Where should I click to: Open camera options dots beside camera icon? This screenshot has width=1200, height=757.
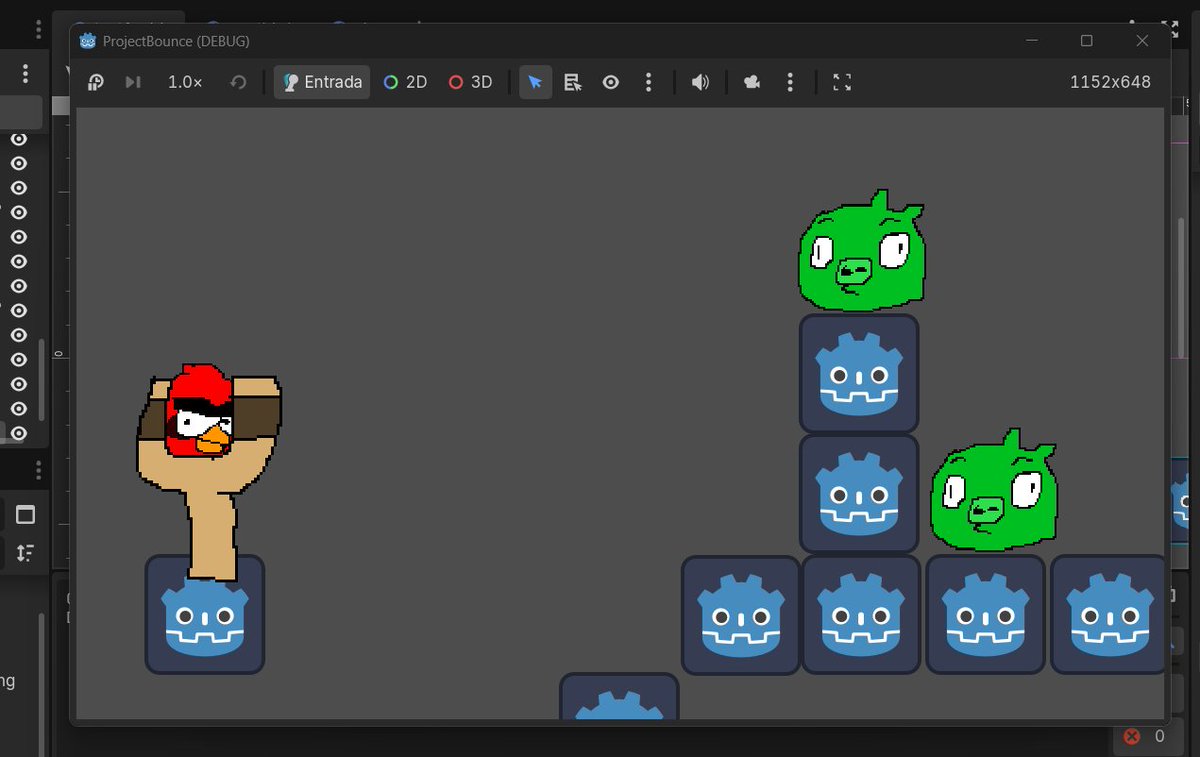click(790, 82)
